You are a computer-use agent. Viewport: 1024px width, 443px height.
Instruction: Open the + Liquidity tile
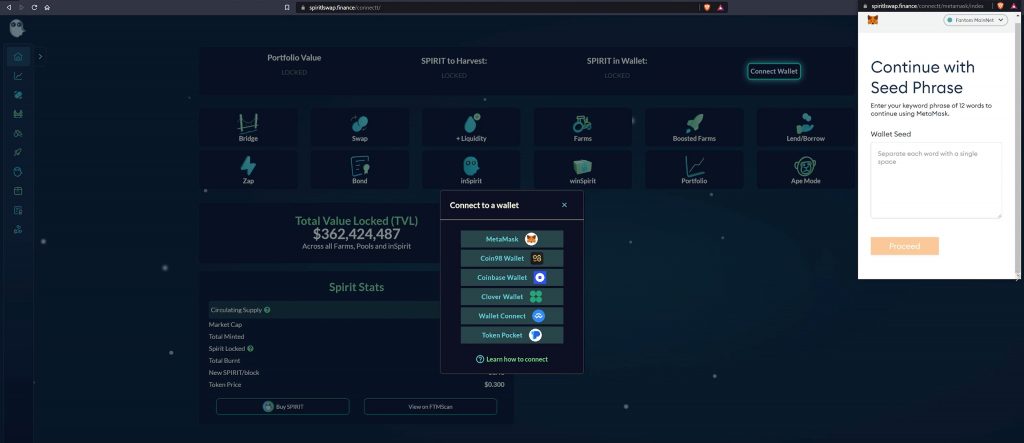click(x=471, y=127)
